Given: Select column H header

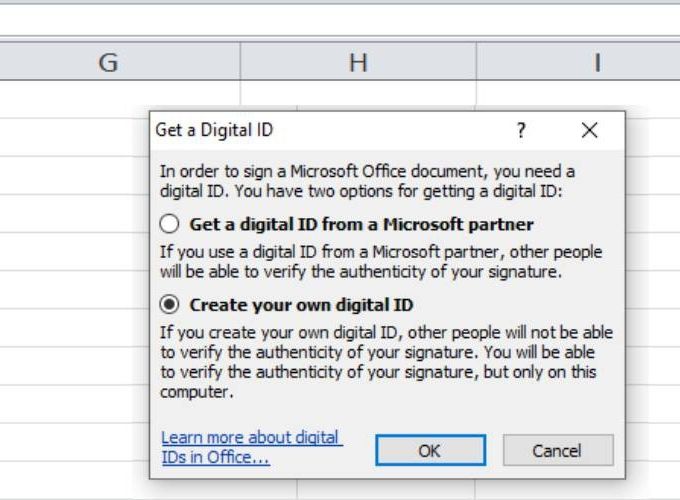Looking at the screenshot, I should 358,62.
